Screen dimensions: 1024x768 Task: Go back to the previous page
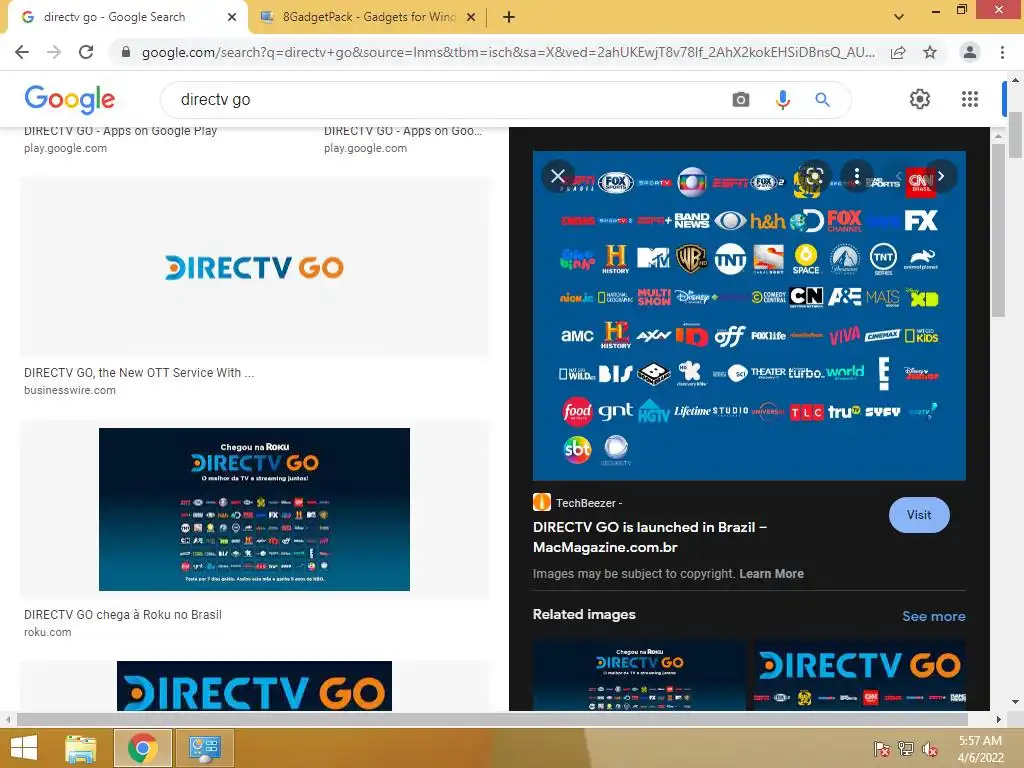(22, 52)
